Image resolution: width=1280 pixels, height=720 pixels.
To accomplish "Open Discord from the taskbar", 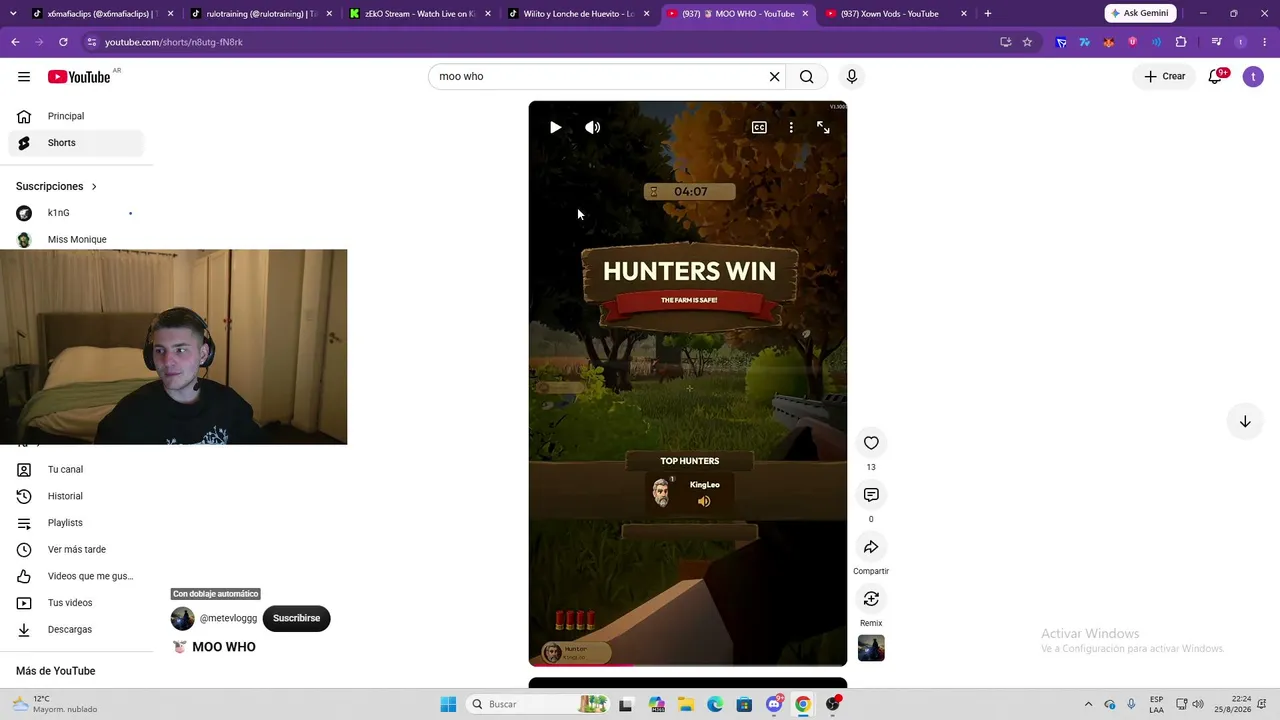I will 774,704.
